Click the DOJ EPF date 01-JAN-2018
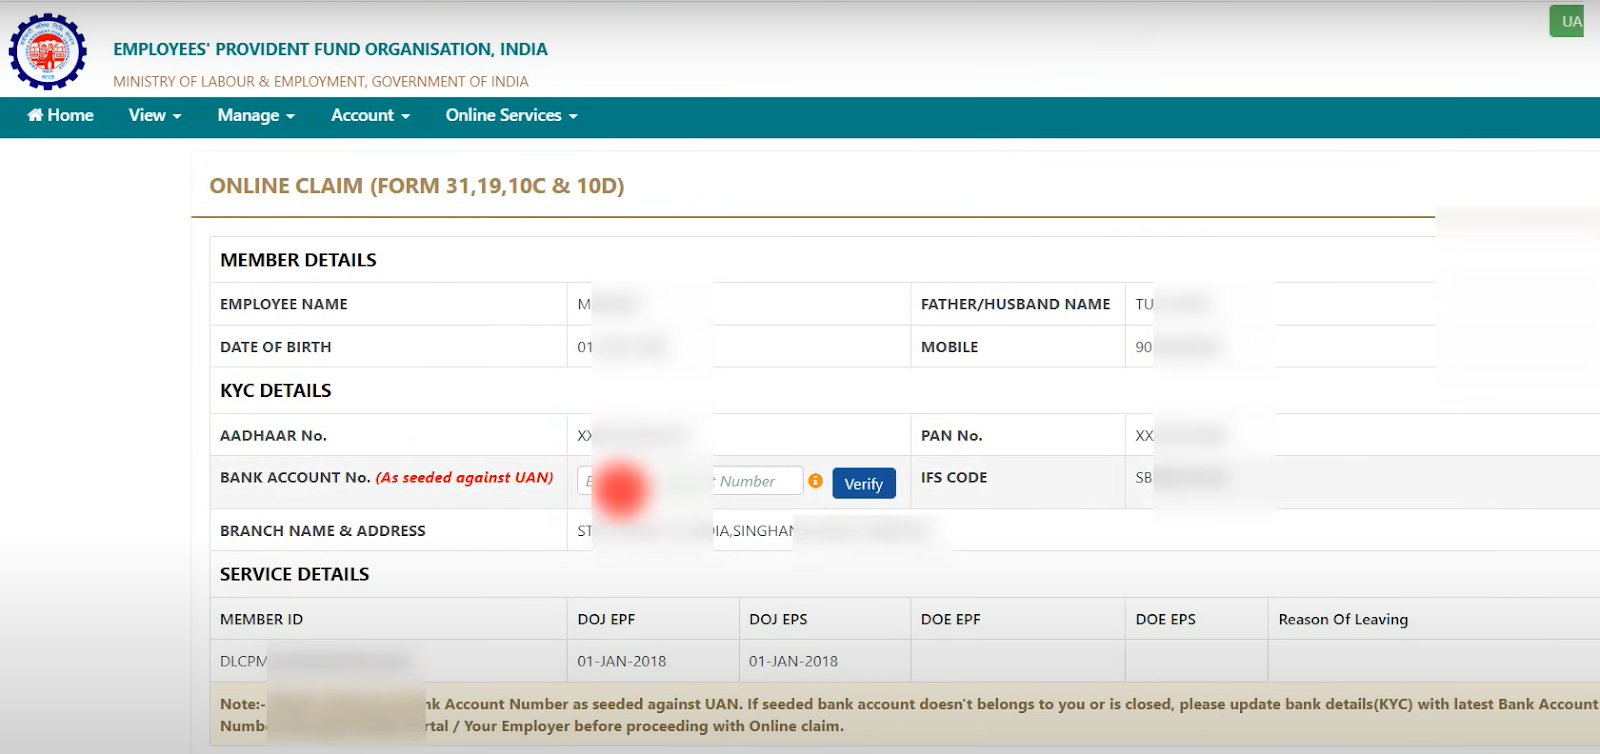Image resolution: width=1600 pixels, height=754 pixels. tap(622, 661)
